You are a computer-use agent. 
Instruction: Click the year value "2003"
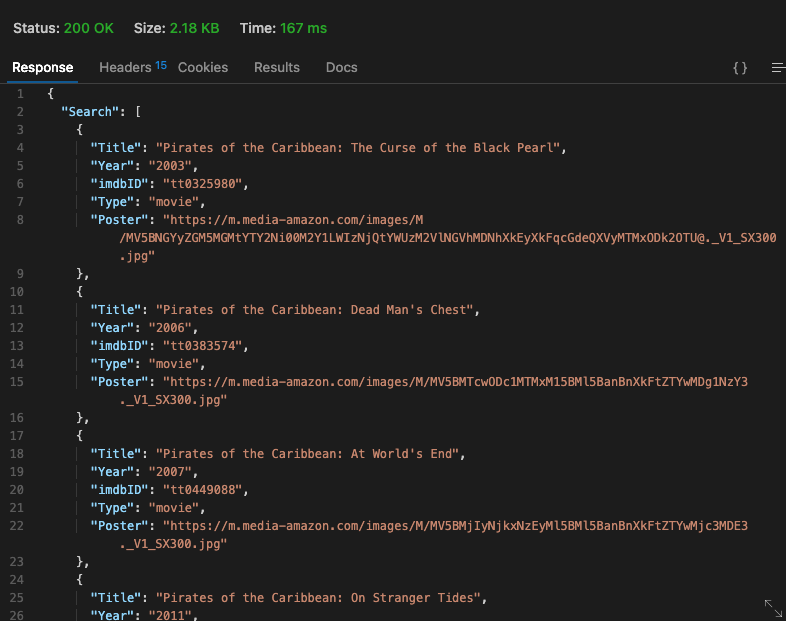170,166
